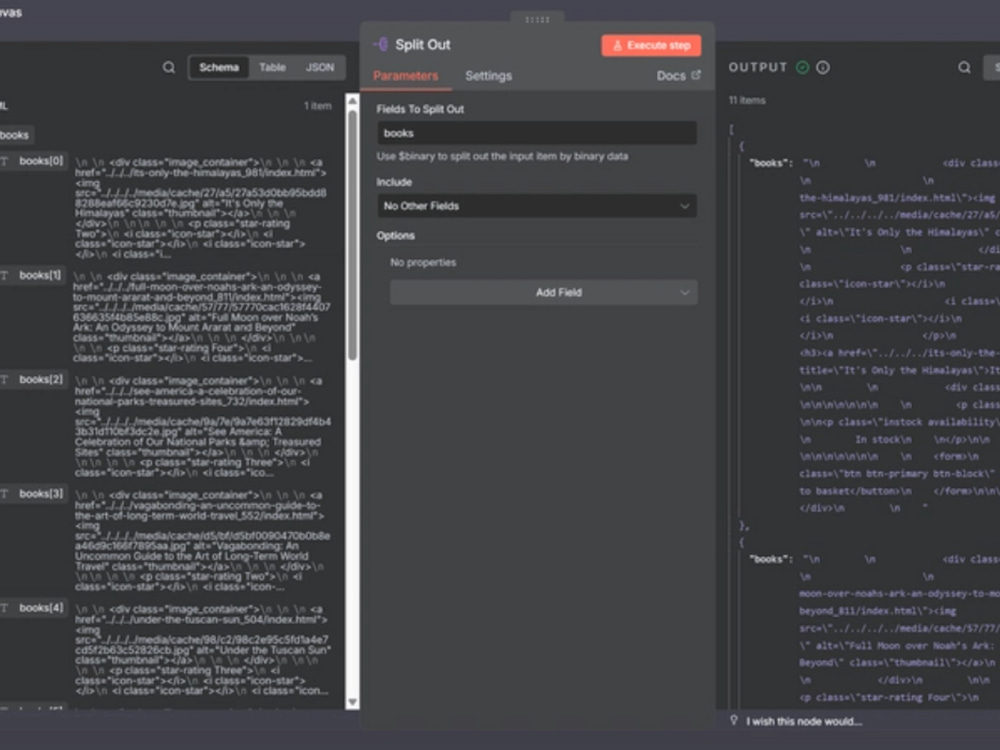
Task: Click the second "books" key in output JSON
Action: point(771,559)
